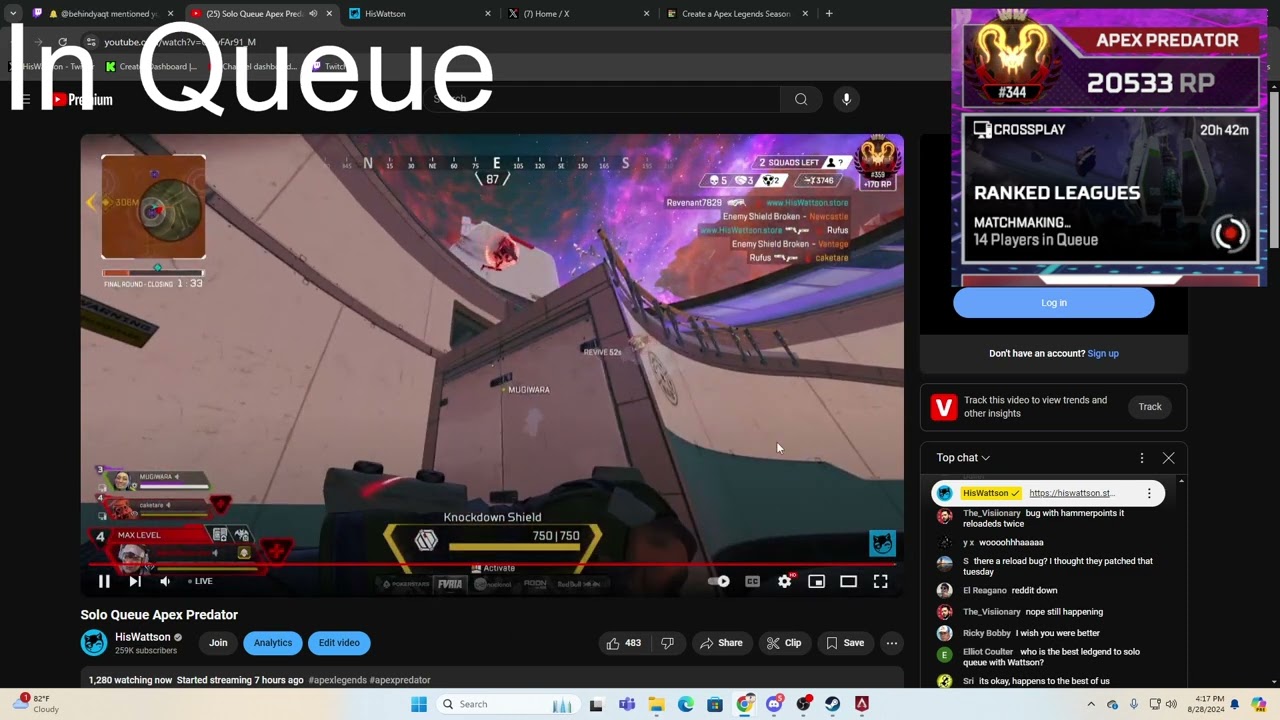Click the red V extension logo
Image resolution: width=1280 pixels, height=720 pixels.
coord(943,407)
